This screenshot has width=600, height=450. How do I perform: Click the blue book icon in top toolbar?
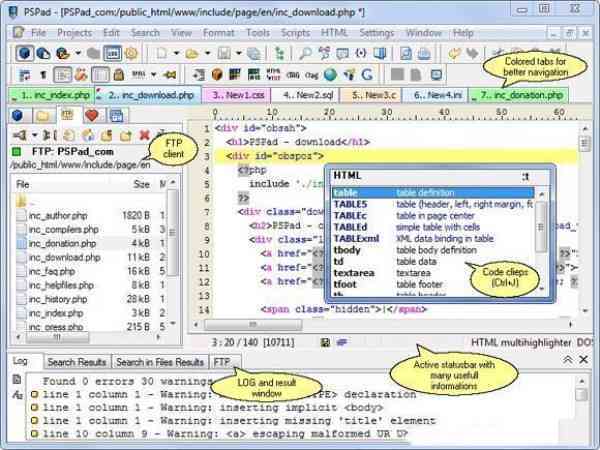pos(380,53)
